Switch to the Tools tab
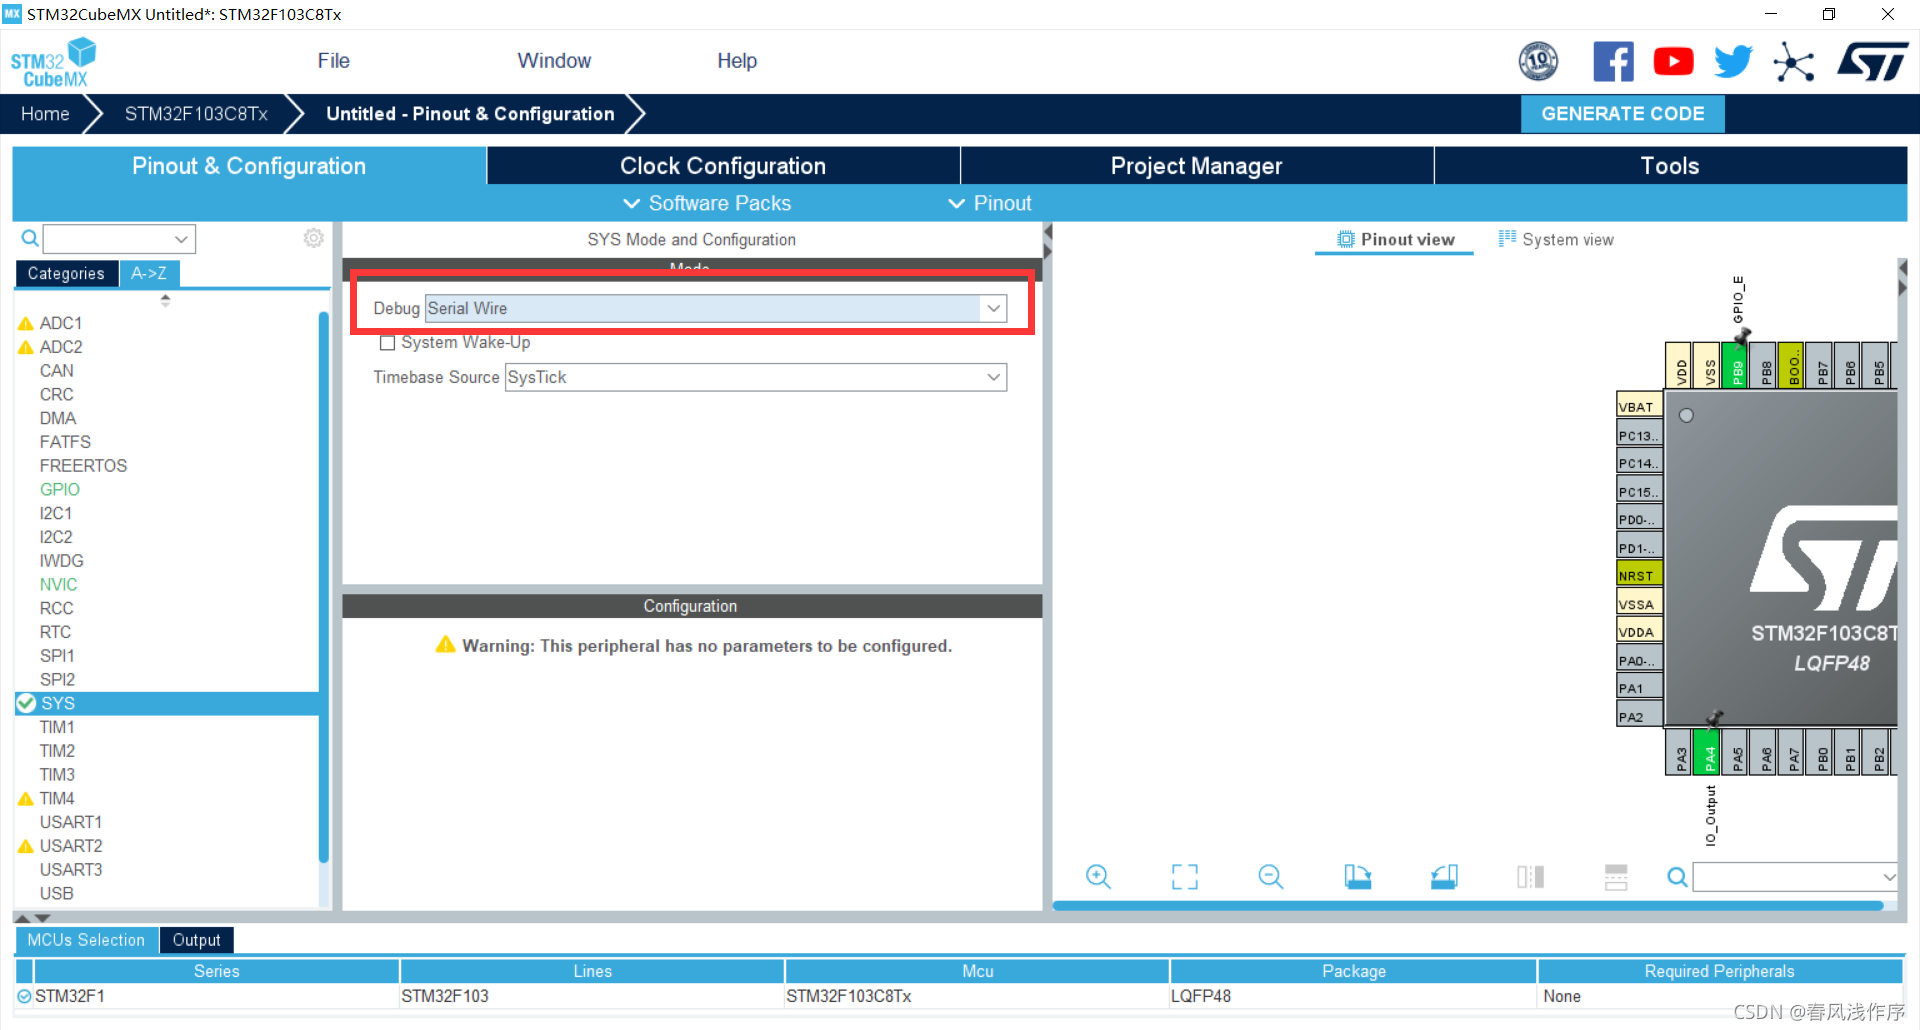Screen dimensions: 1920x1030 point(1670,166)
